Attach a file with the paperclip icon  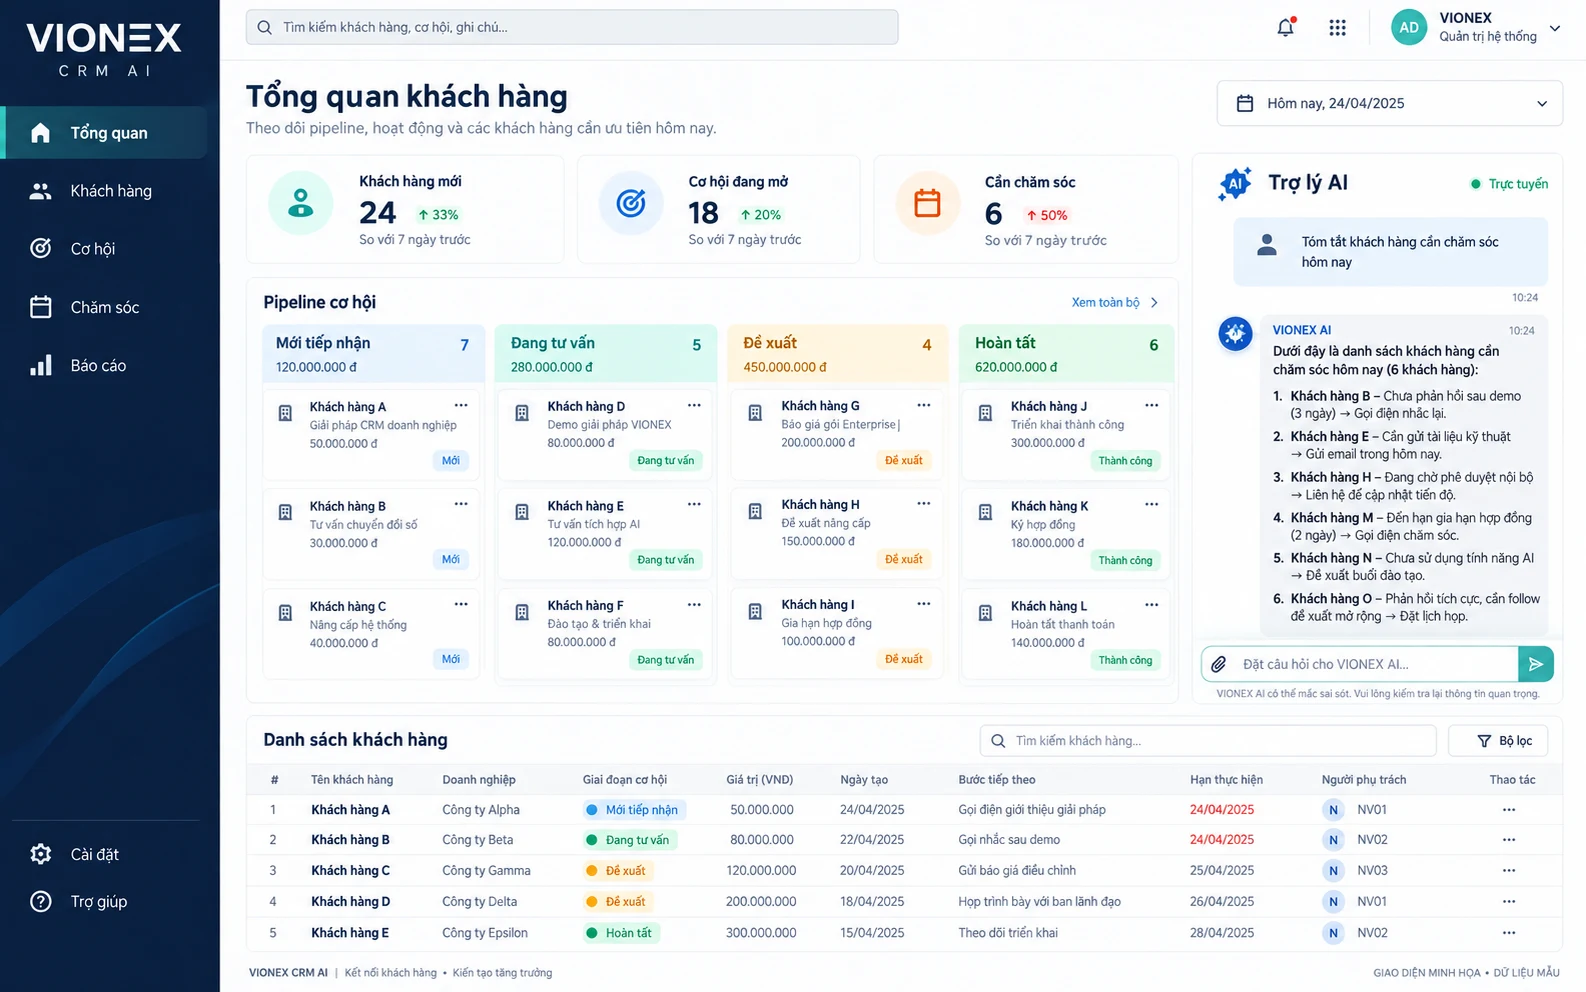coord(1218,664)
